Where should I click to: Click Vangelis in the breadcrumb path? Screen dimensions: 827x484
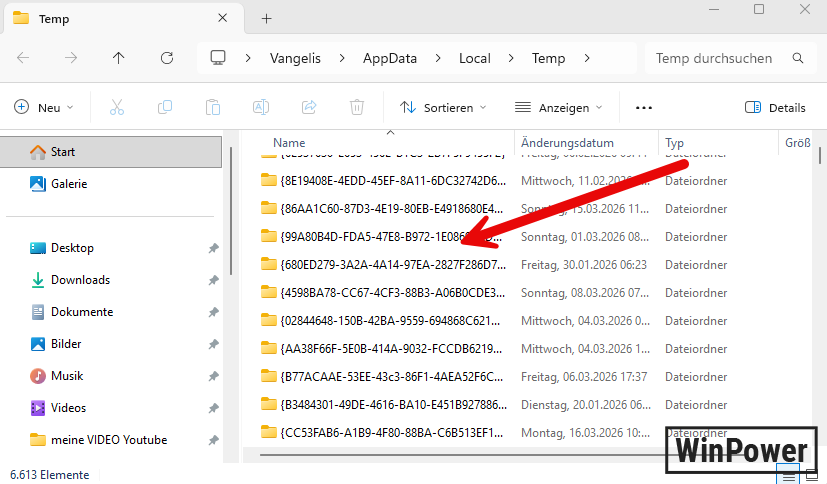tap(295, 58)
